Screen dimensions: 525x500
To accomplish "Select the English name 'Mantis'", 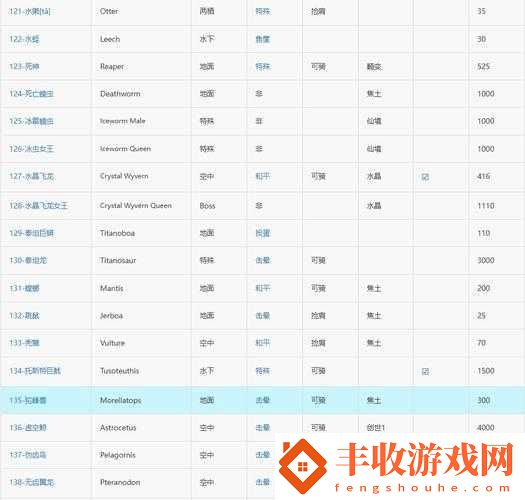I will tap(111, 288).
